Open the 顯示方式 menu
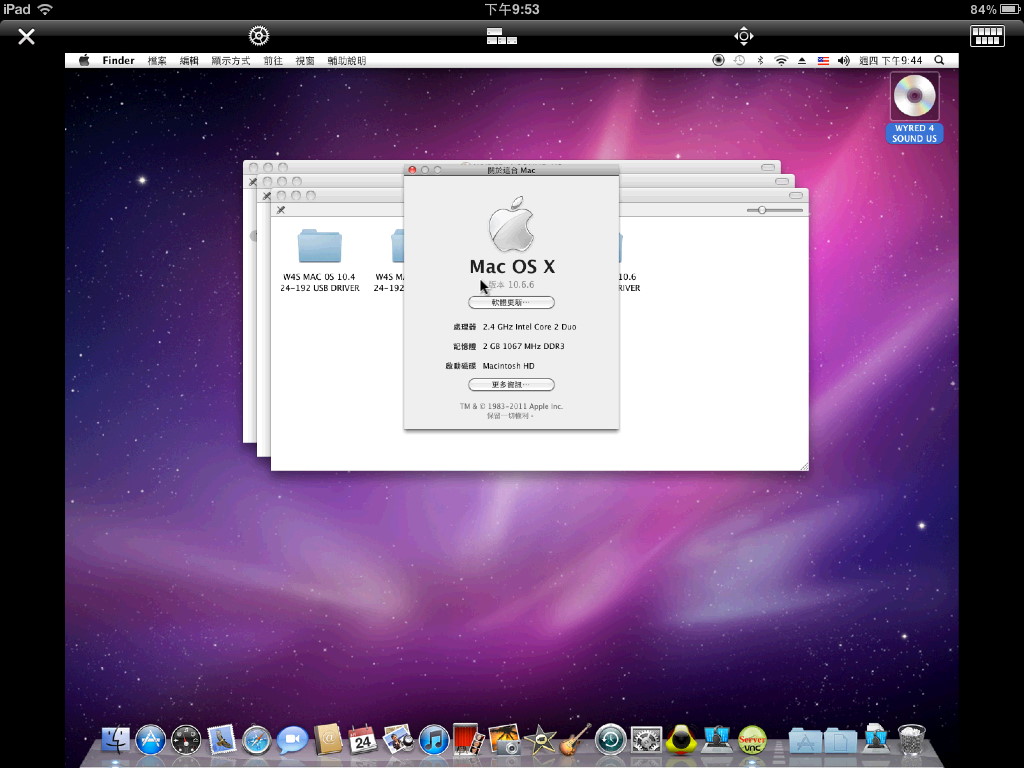The image size is (1024, 768). pyautogui.click(x=231, y=61)
